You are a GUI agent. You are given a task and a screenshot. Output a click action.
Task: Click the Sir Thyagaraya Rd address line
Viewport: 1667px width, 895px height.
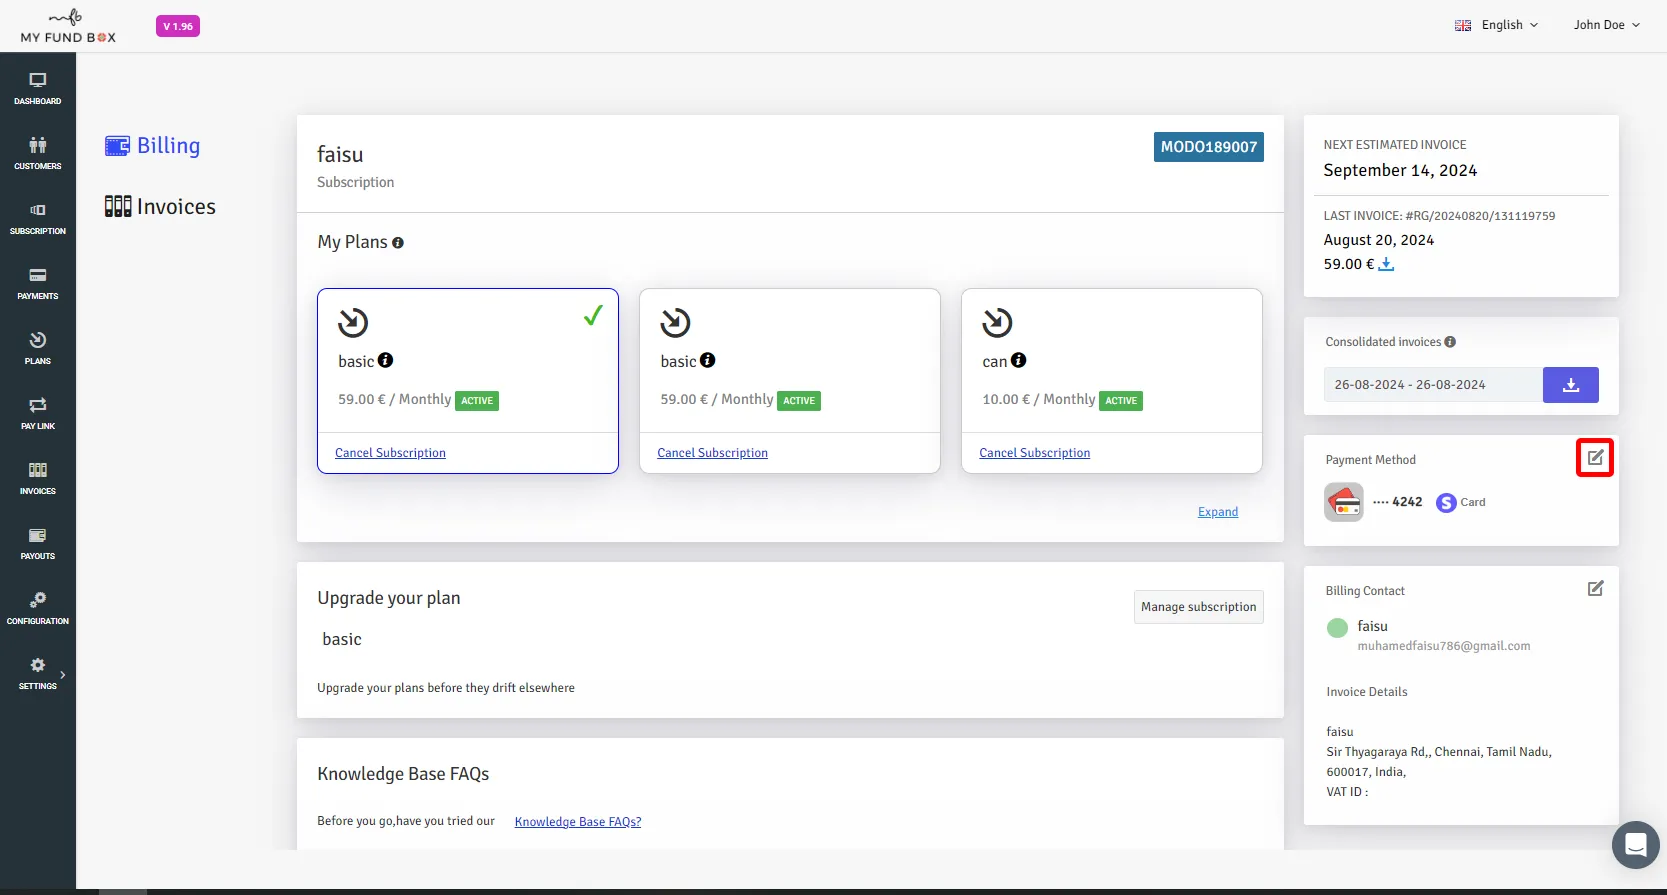(x=1439, y=752)
